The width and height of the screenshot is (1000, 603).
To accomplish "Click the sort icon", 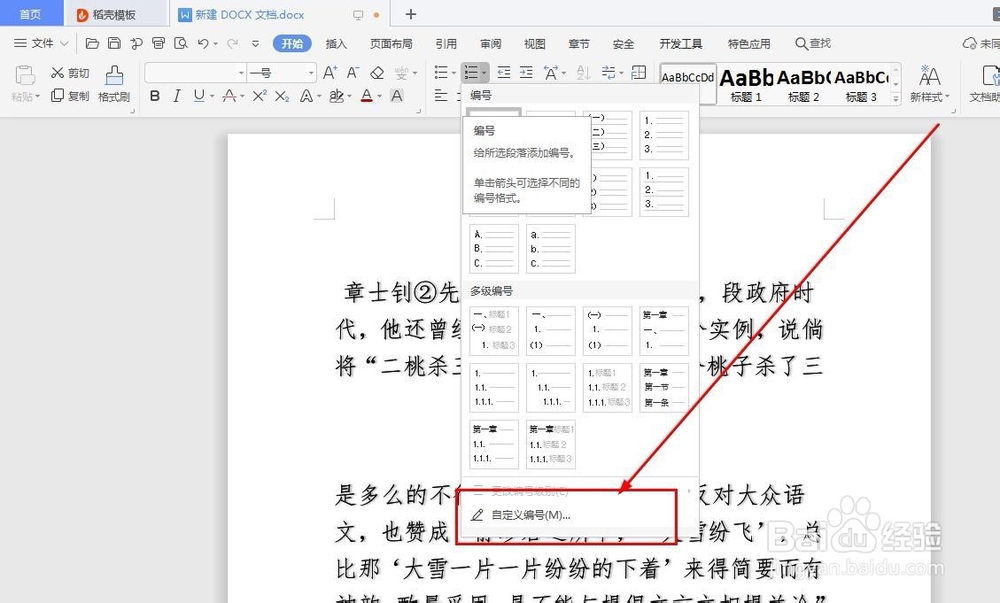I will [x=583, y=73].
